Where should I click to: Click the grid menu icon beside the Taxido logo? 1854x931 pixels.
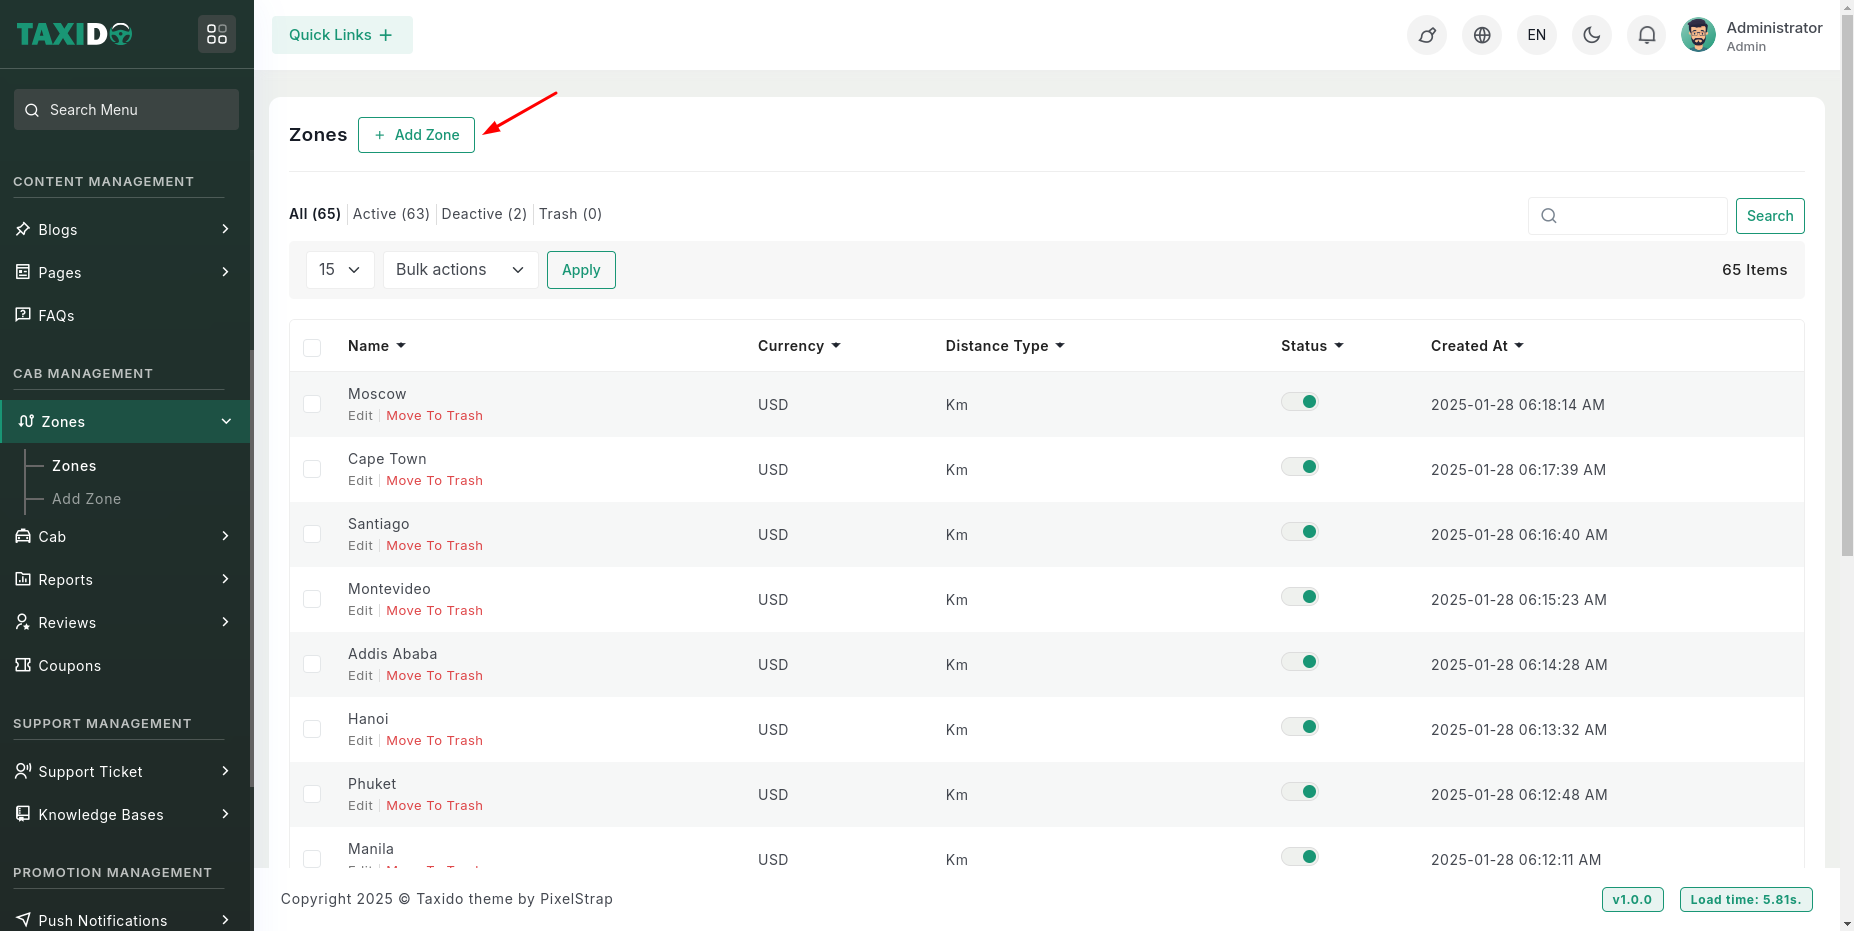coord(216,34)
